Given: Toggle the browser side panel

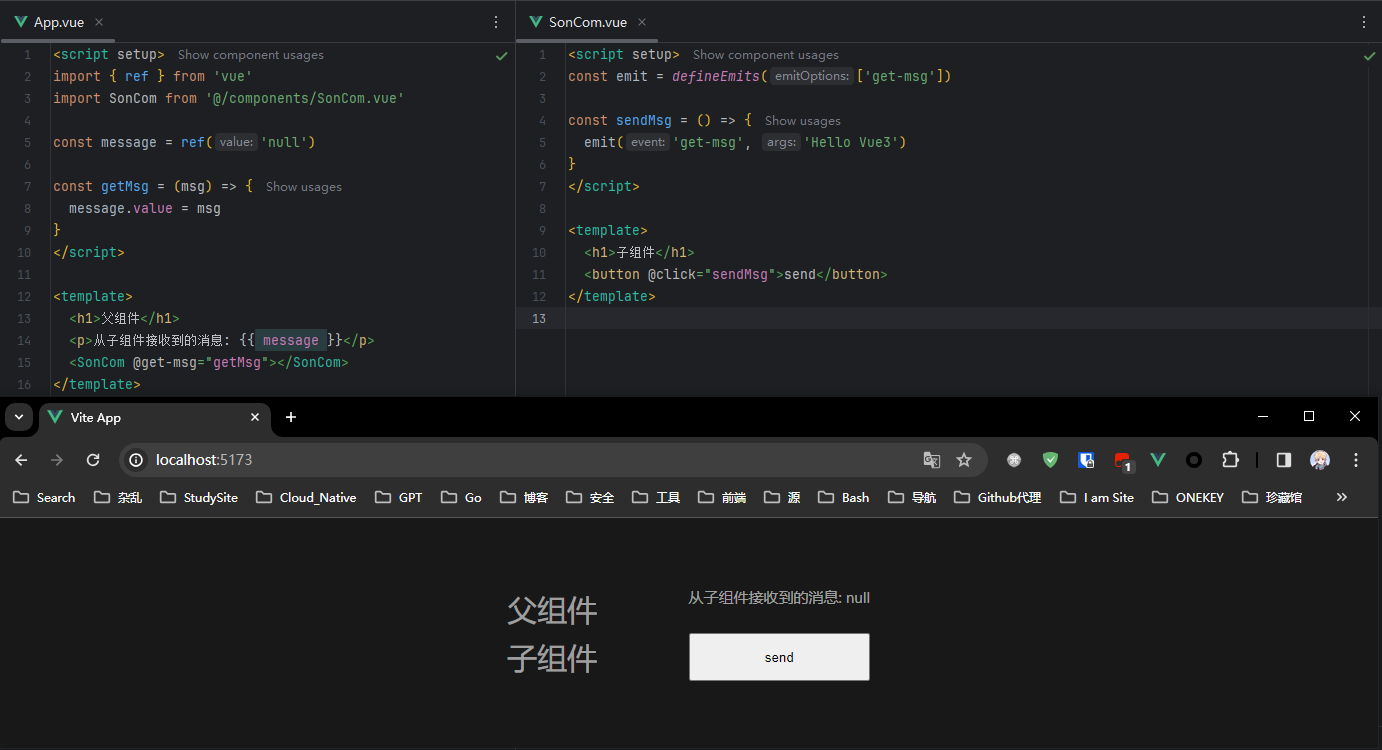Looking at the screenshot, I should tap(1284, 460).
